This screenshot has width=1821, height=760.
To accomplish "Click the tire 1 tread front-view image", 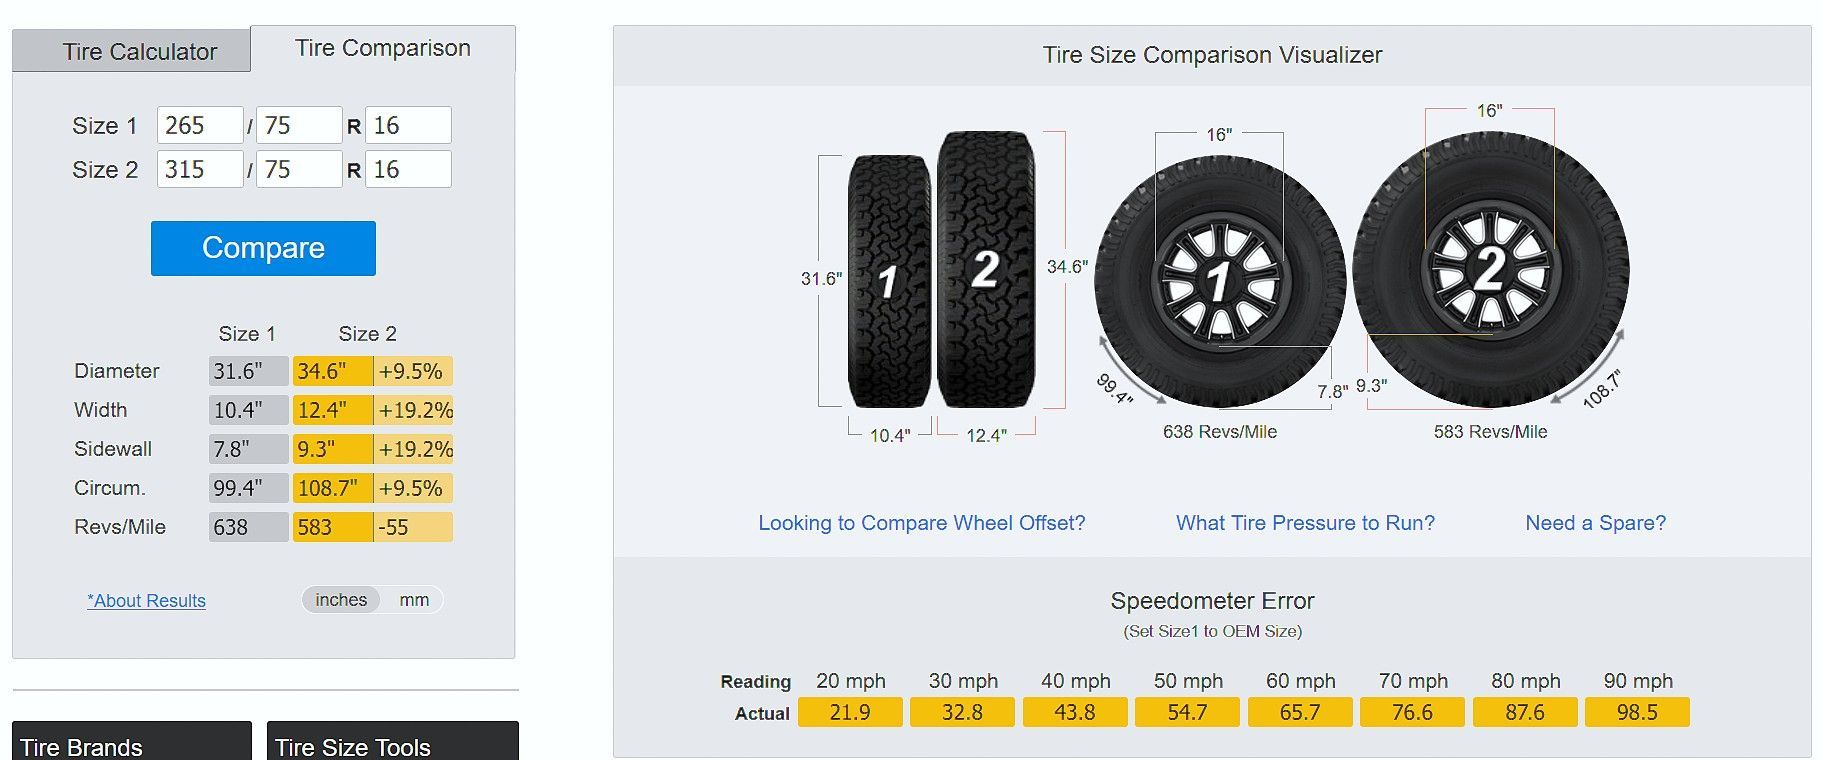I will tap(889, 281).
